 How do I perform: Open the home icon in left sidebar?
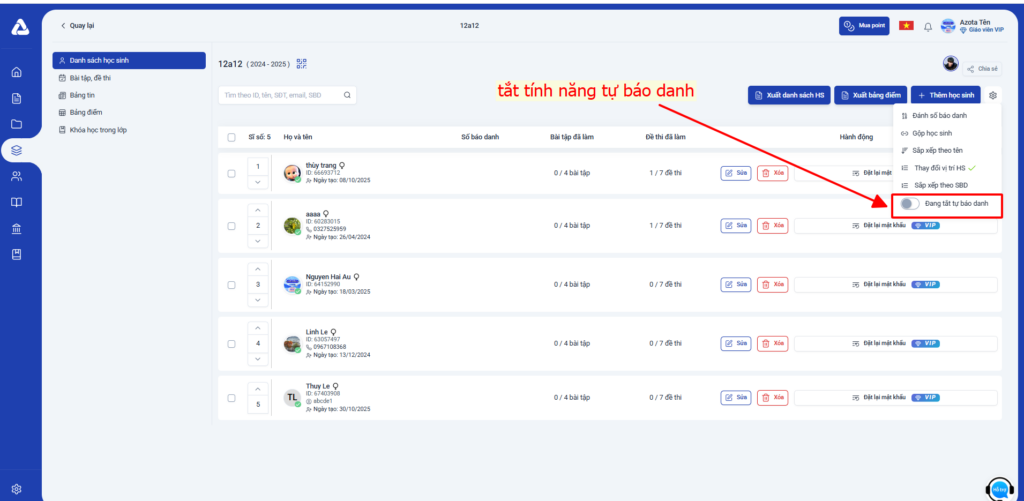click(16, 72)
